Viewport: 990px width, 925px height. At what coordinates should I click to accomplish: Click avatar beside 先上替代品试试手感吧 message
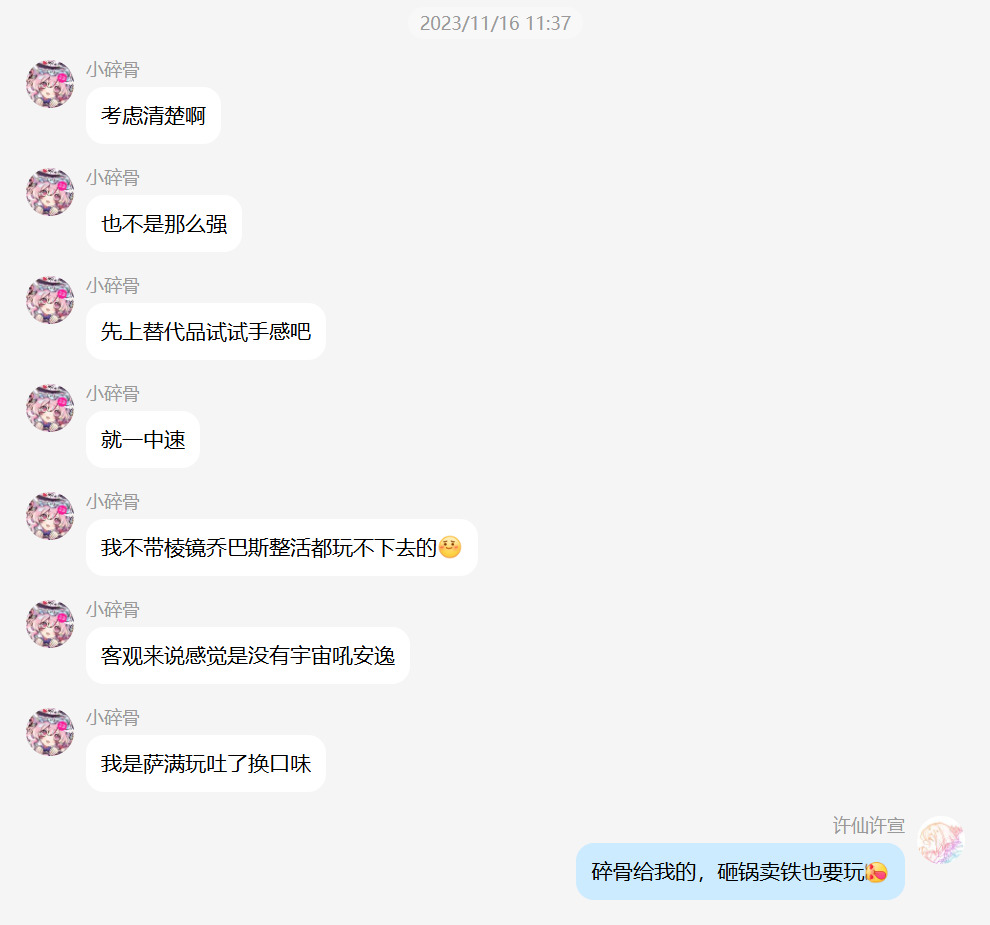point(50,300)
